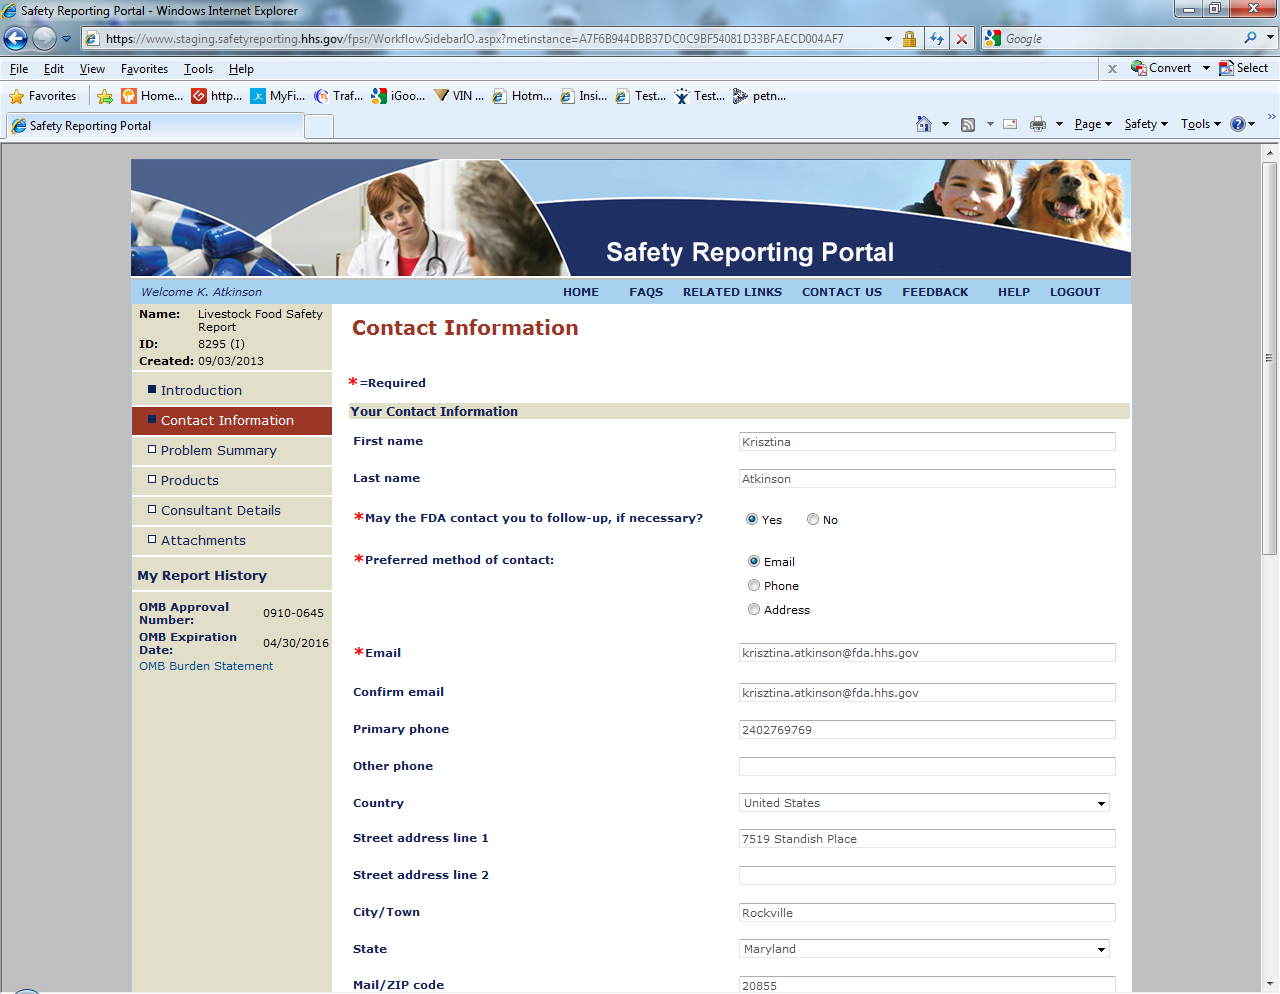Click into the Other phone field

click(927, 766)
